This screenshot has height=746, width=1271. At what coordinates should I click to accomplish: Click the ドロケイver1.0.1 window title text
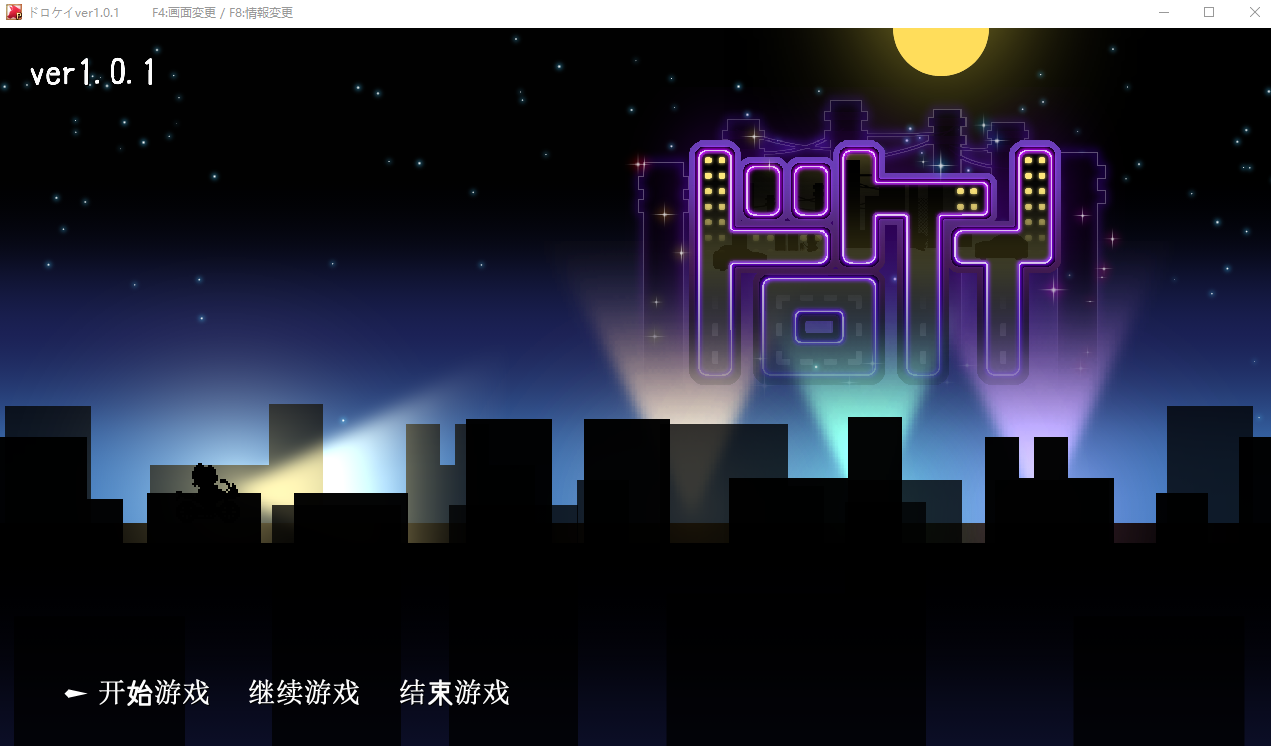tap(73, 13)
